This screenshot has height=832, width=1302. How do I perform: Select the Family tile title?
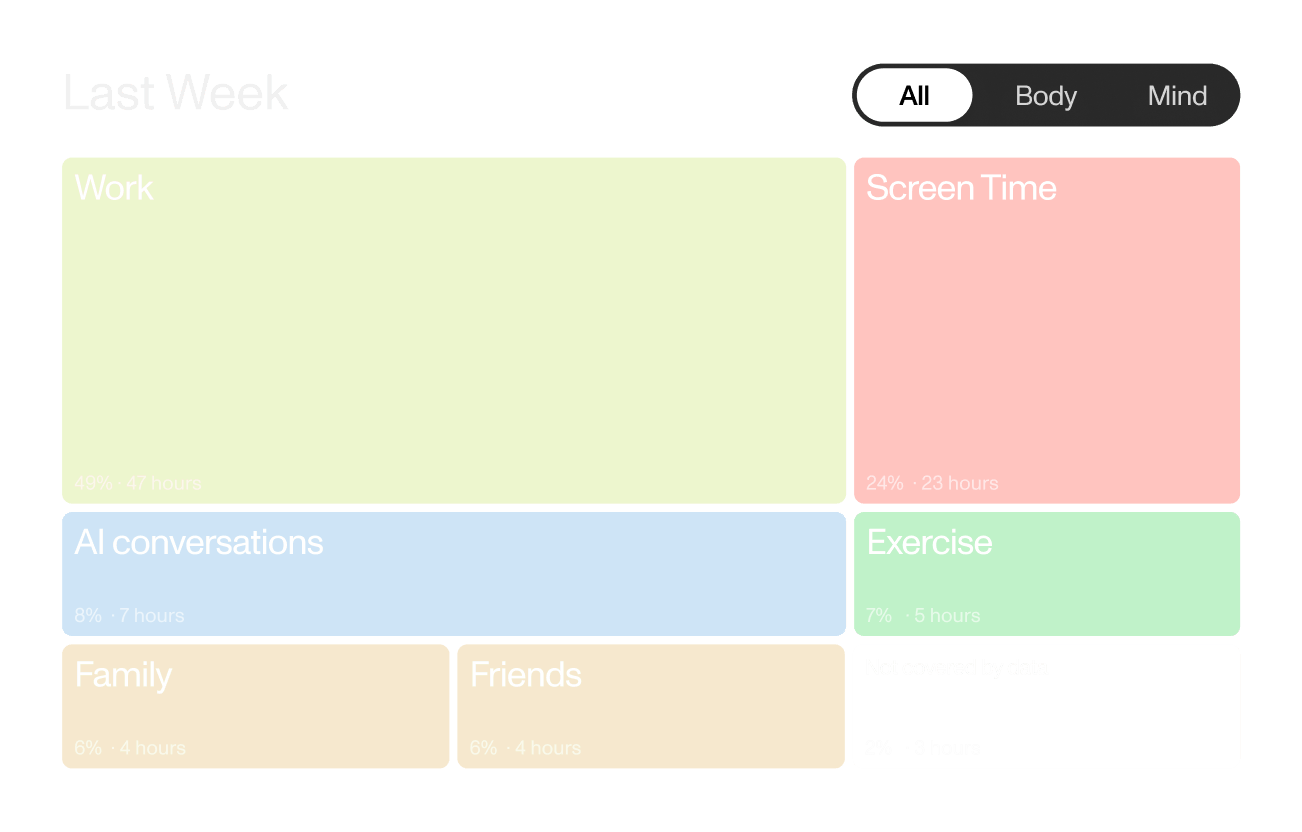[x=123, y=675]
